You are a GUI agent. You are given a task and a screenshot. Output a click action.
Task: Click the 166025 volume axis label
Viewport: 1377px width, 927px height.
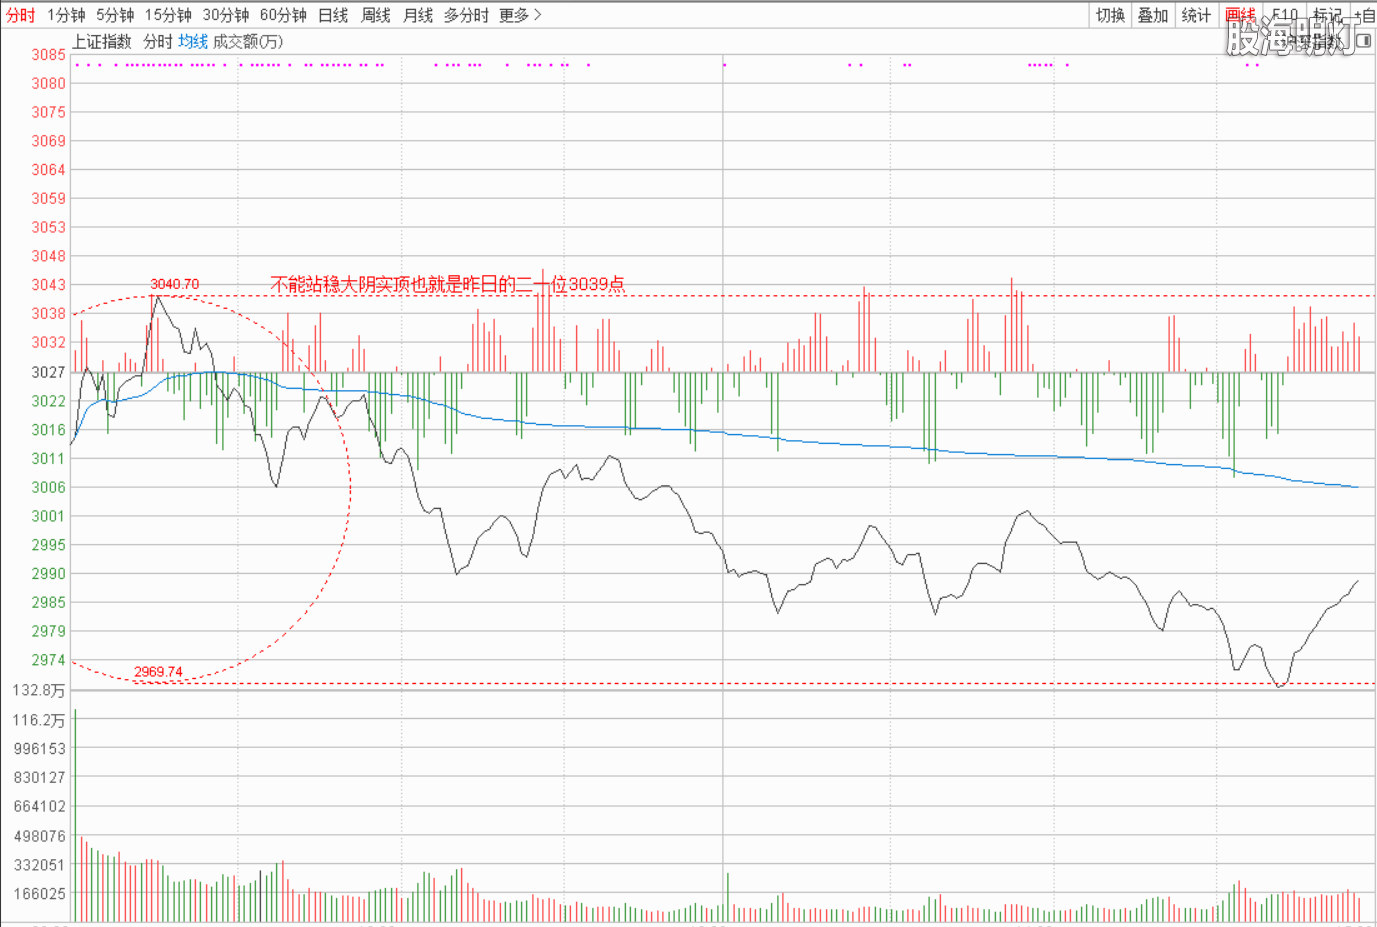point(40,894)
